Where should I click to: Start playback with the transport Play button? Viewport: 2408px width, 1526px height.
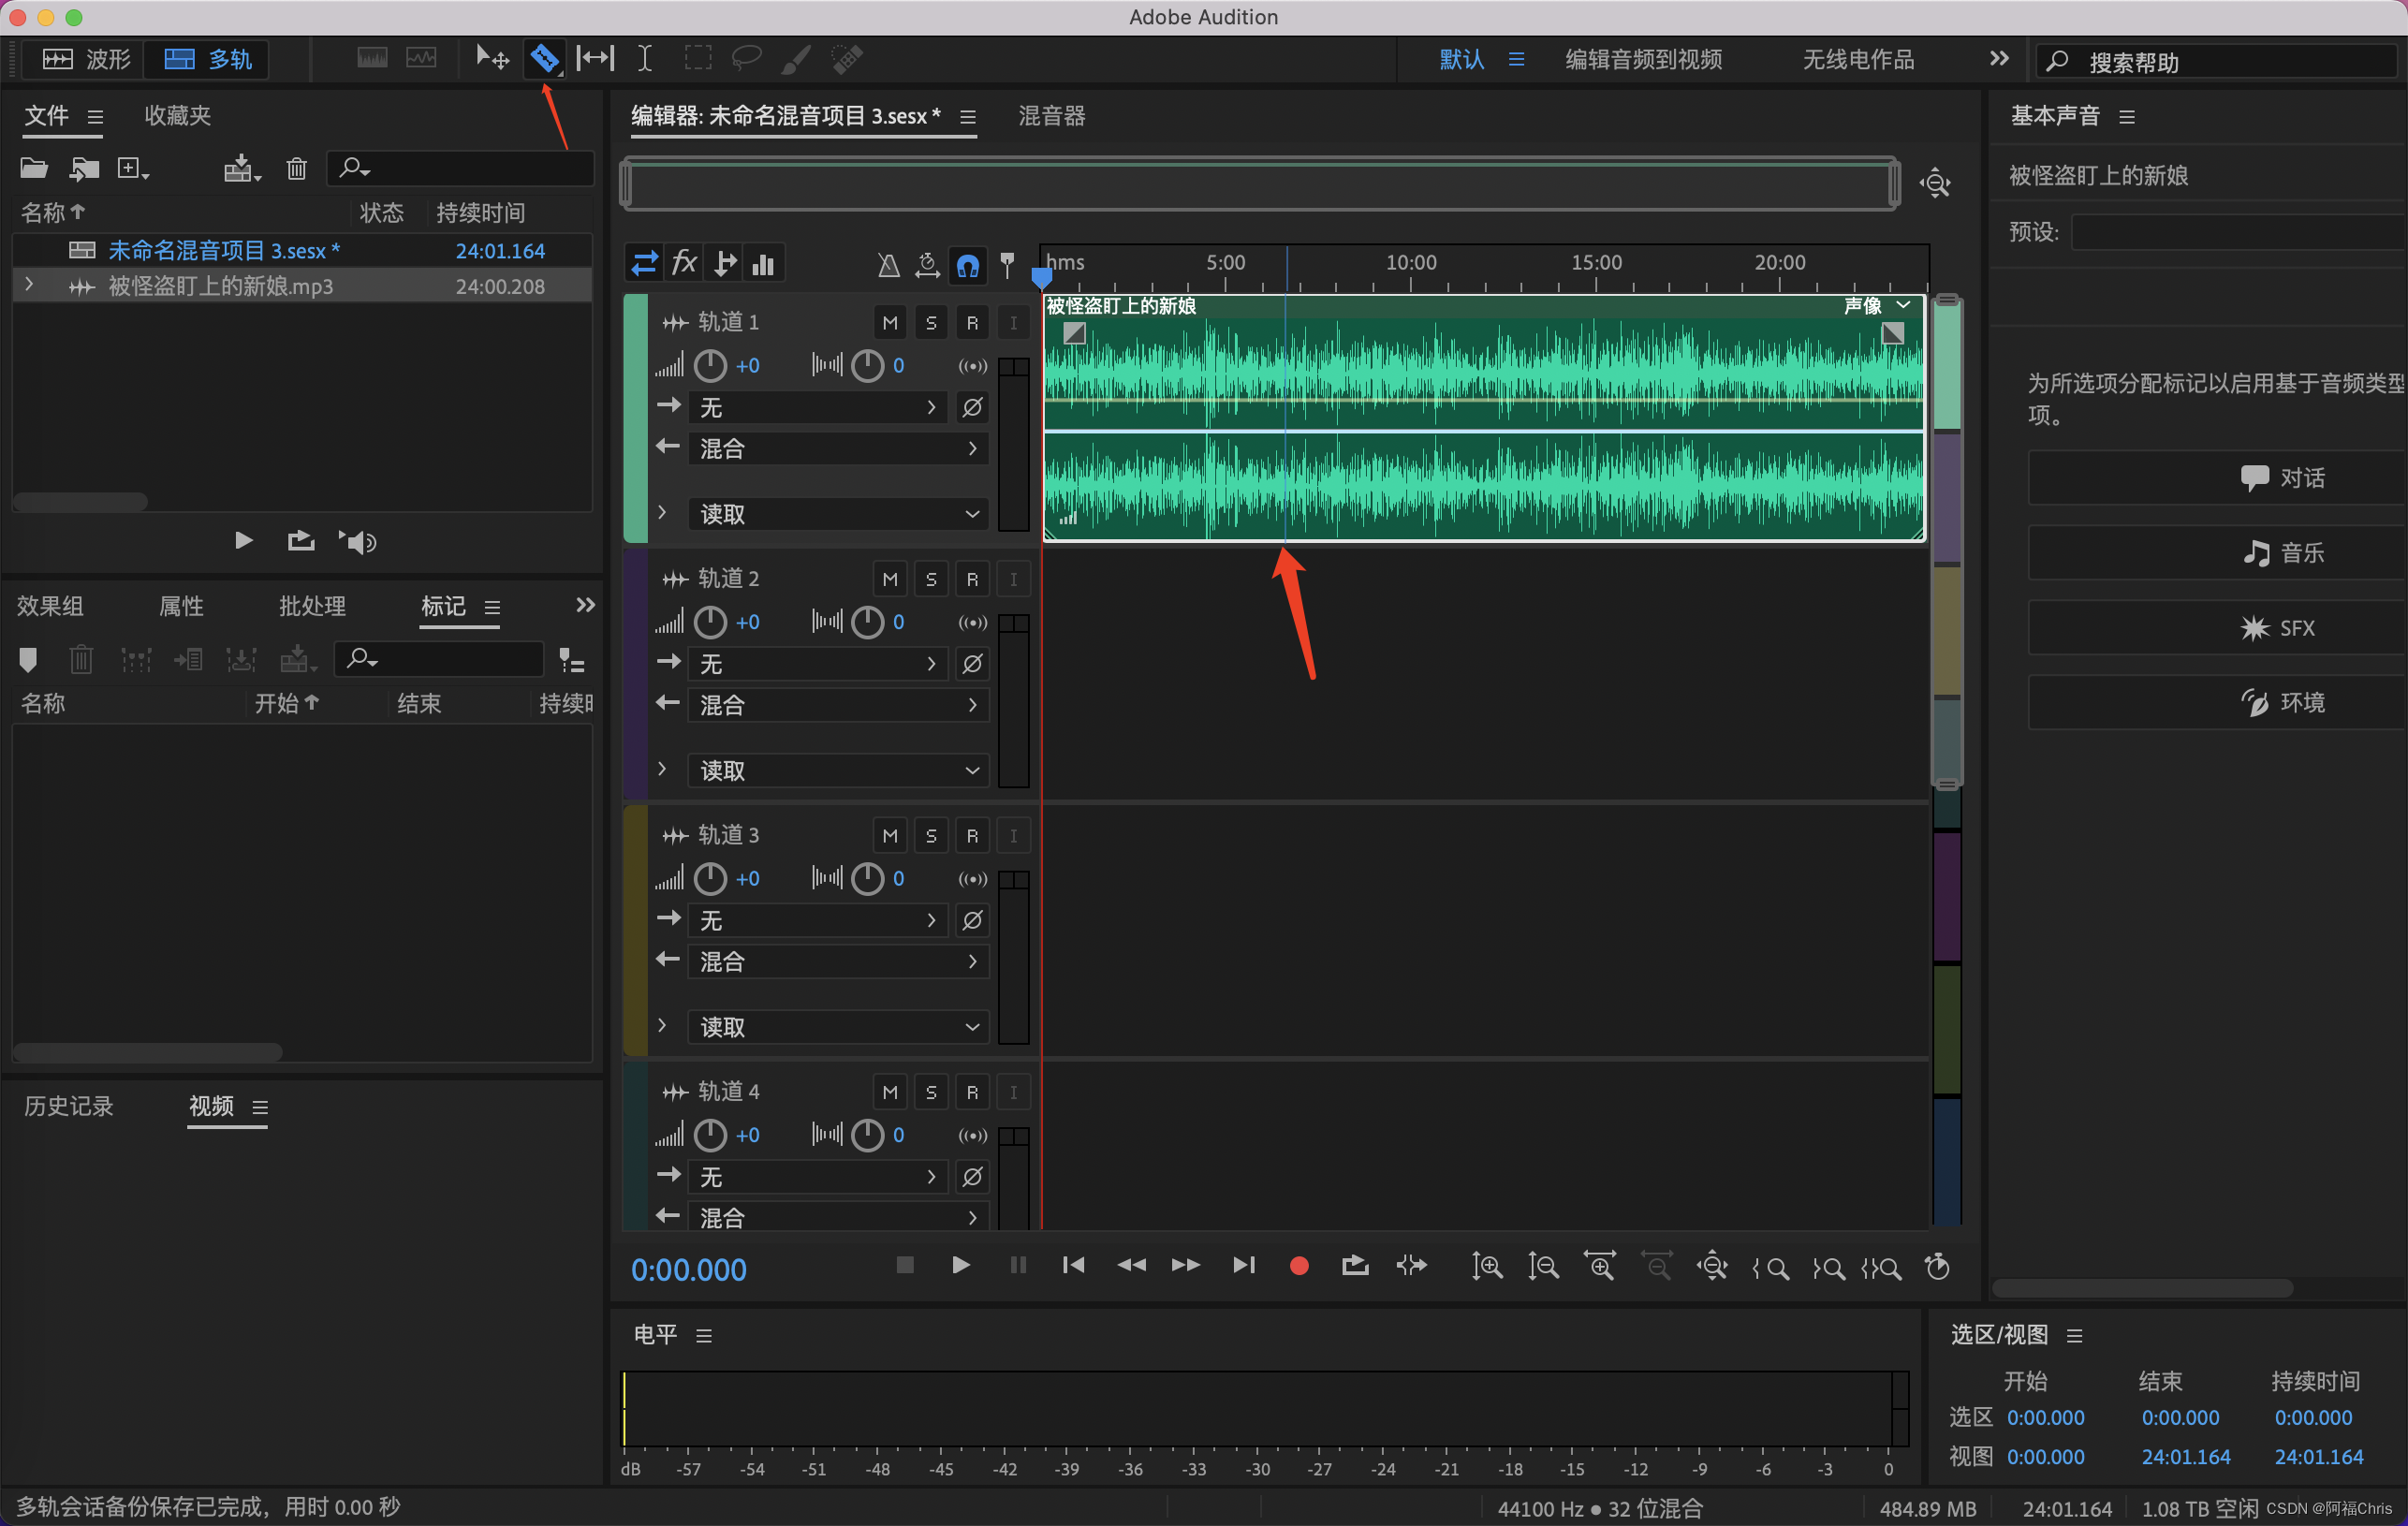point(960,1265)
